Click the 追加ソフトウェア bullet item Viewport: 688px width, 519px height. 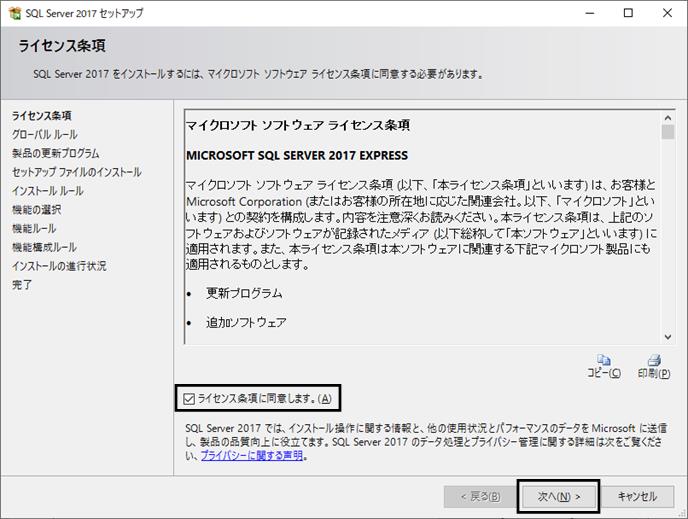click(246, 322)
